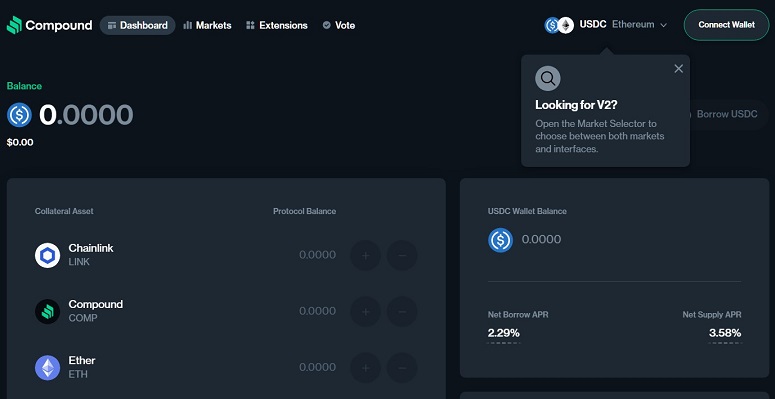Select the Dashboard tab

click(137, 25)
